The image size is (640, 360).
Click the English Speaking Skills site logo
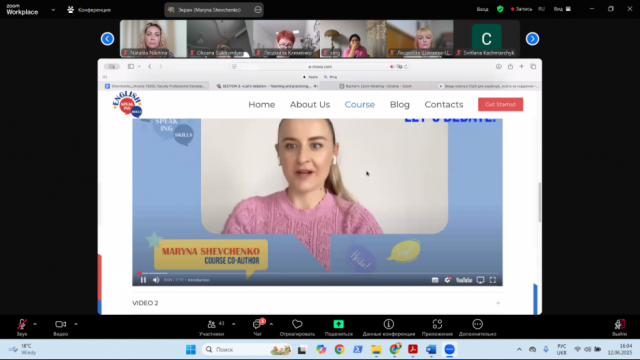[x=127, y=104]
